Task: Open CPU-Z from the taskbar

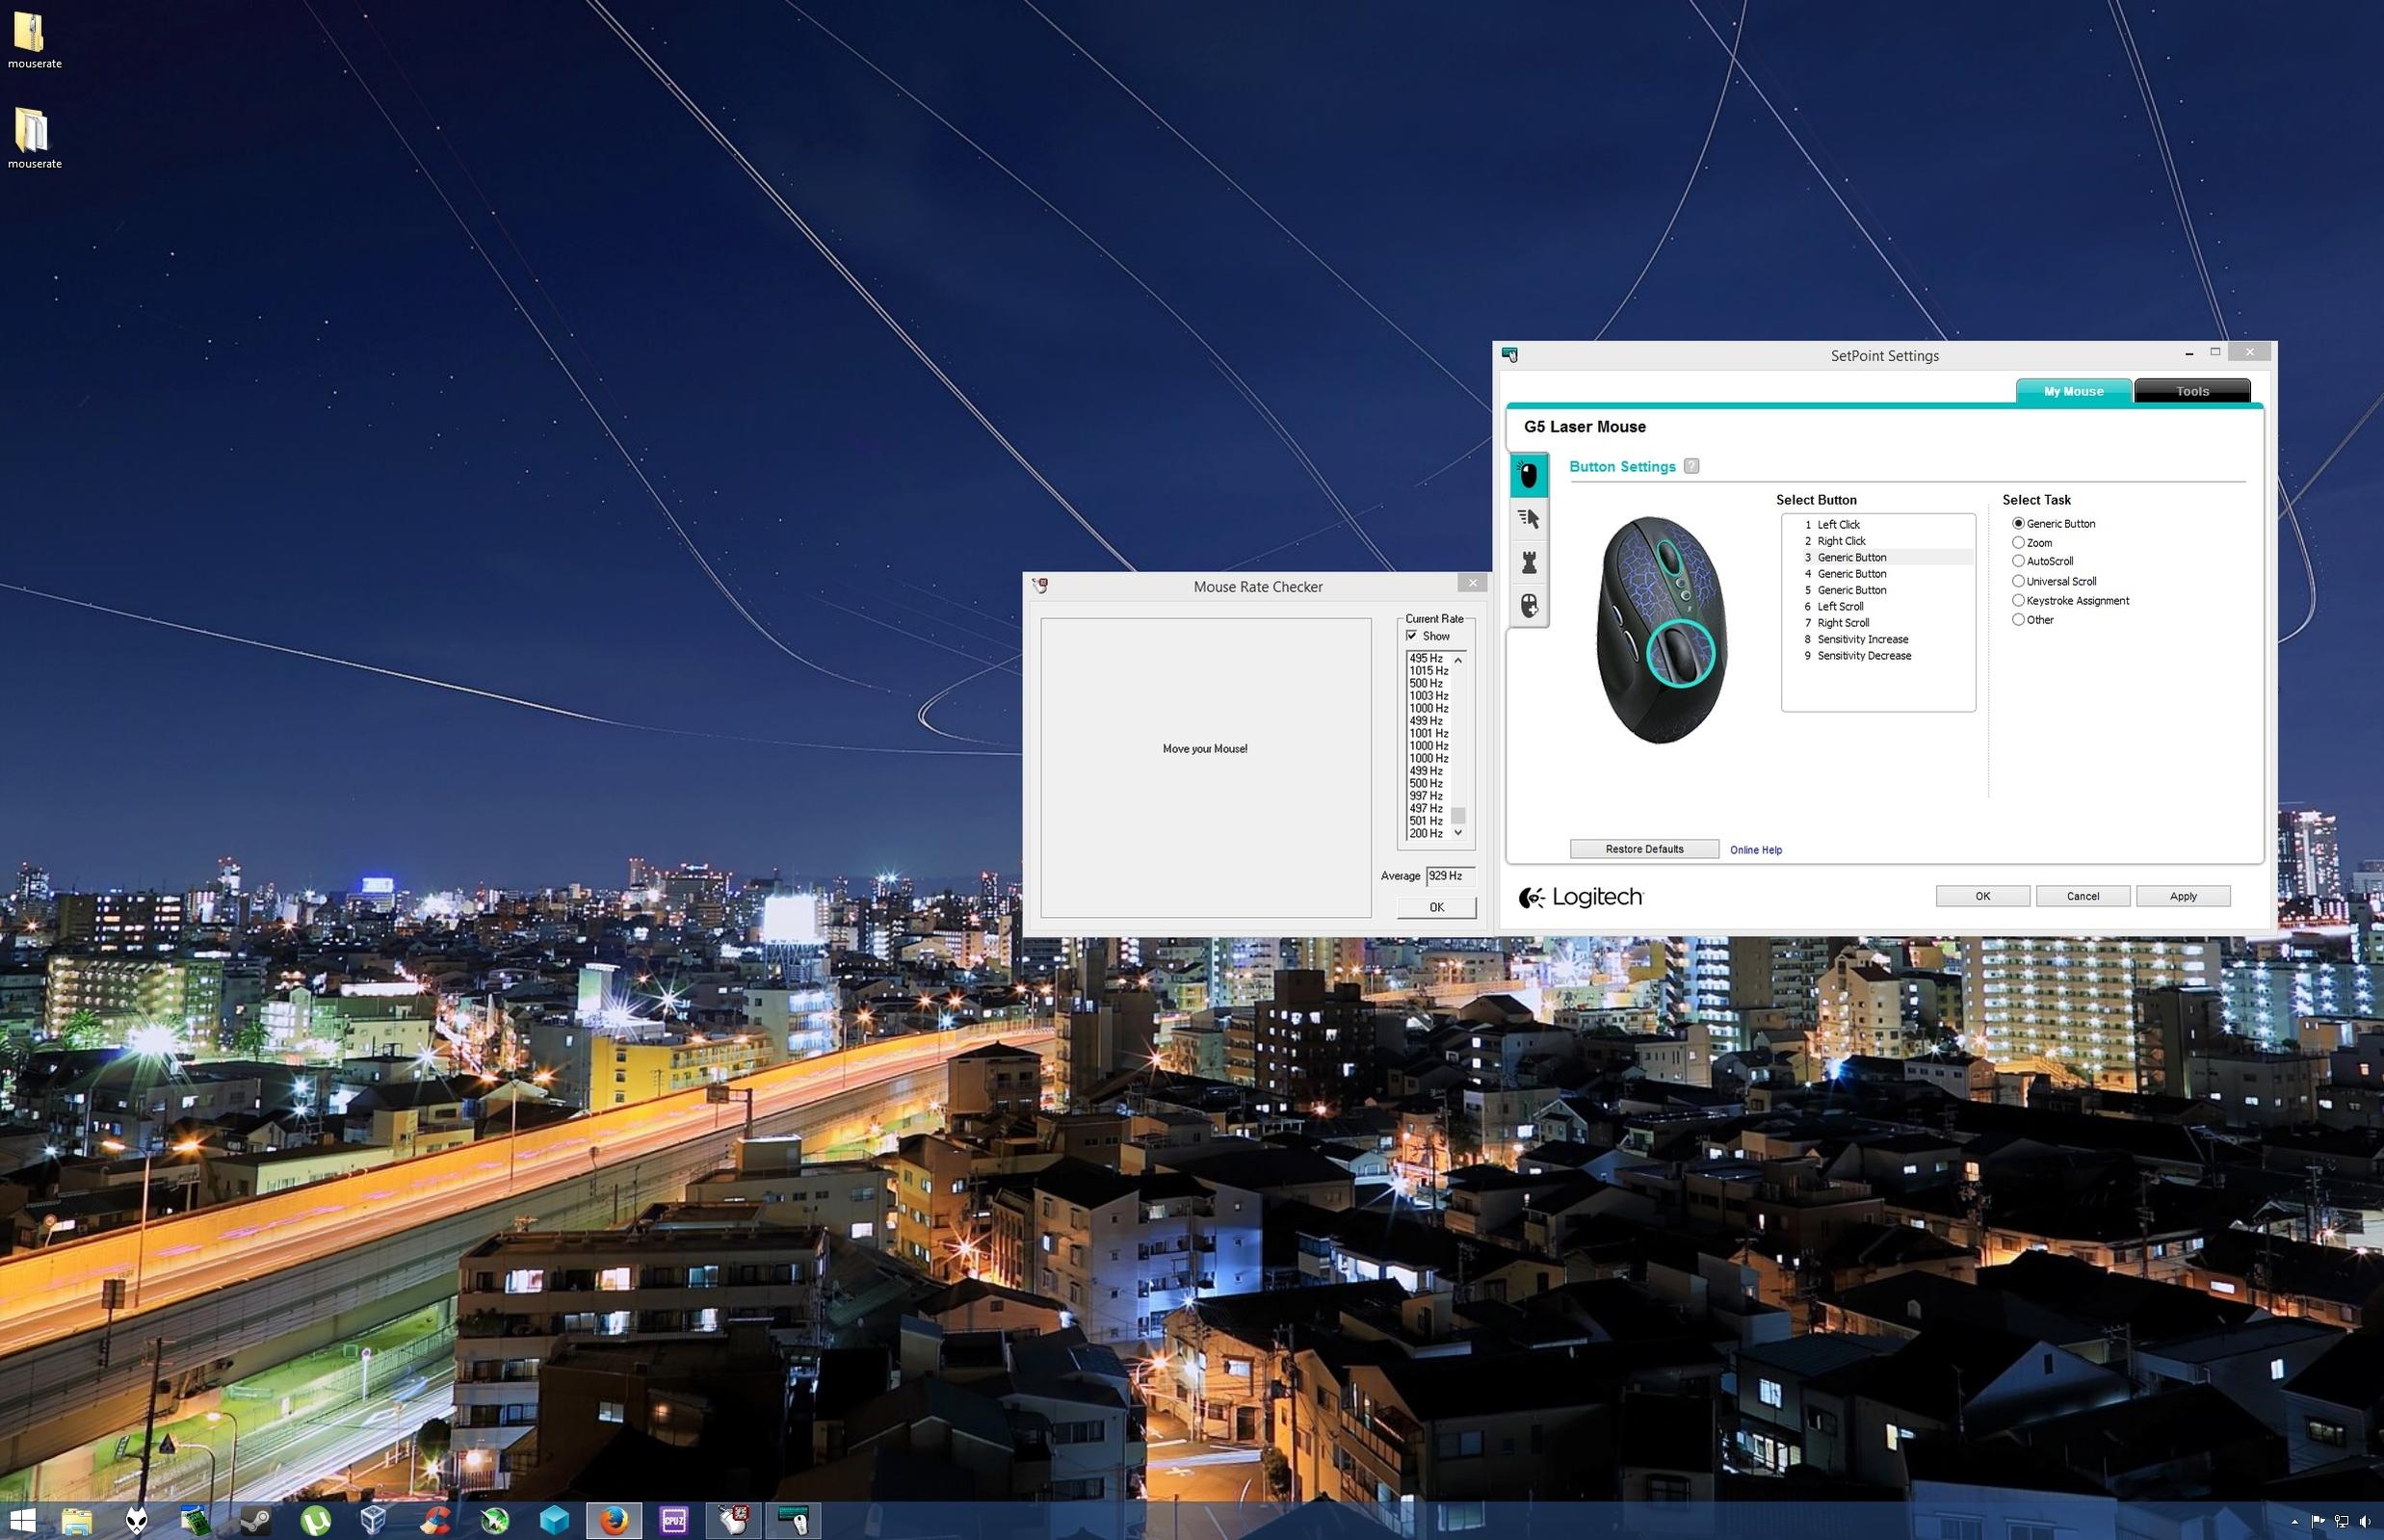Action: [673, 1521]
